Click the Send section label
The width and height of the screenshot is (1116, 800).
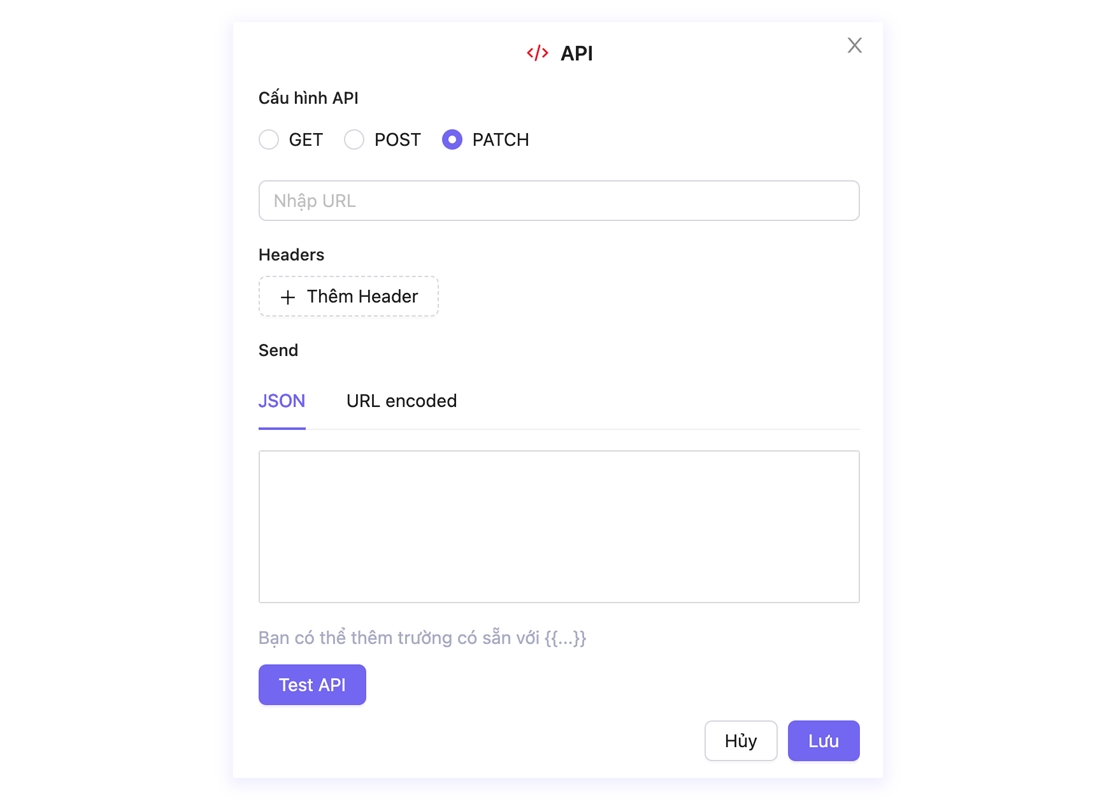[x=278, y=350]
